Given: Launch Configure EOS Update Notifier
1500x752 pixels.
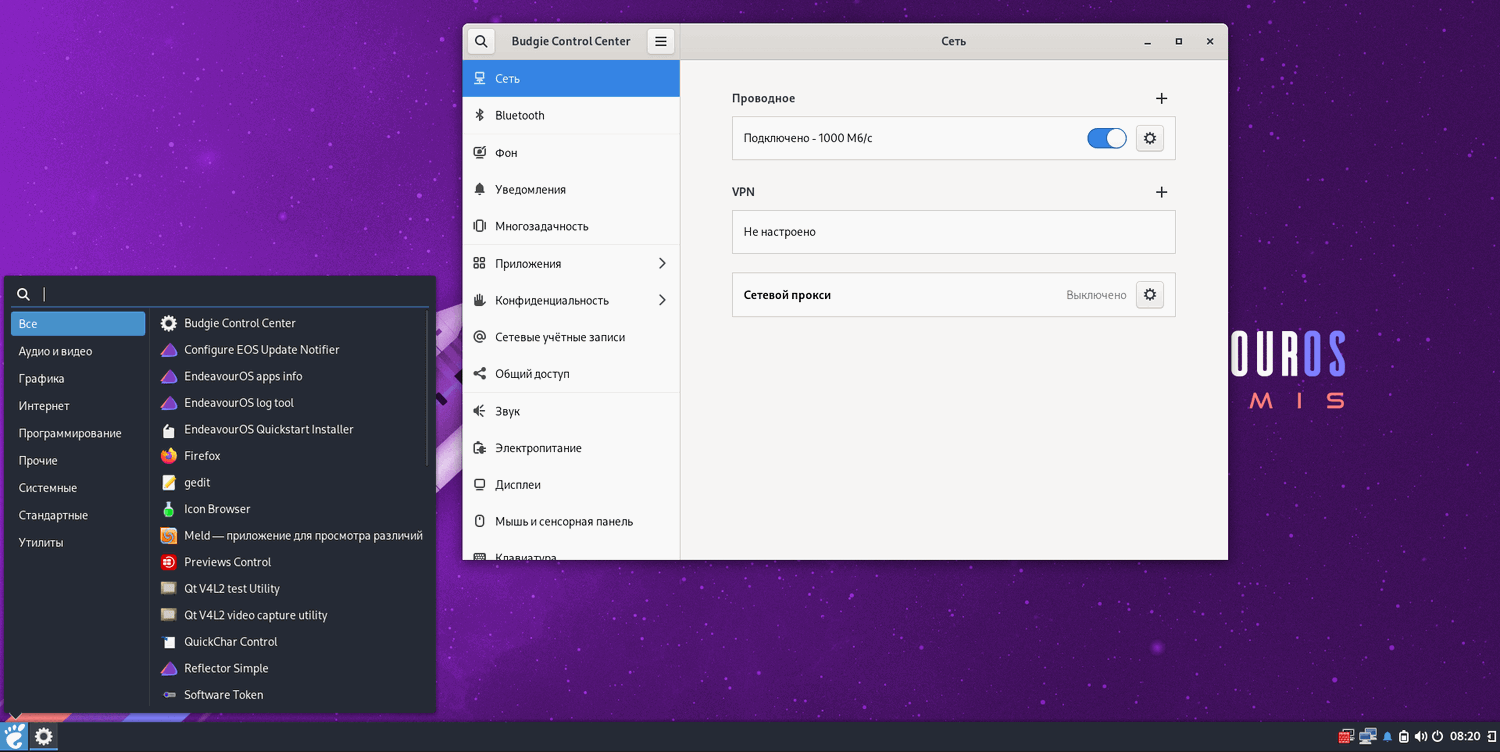Looking at the screenshot, I should 290,350.
